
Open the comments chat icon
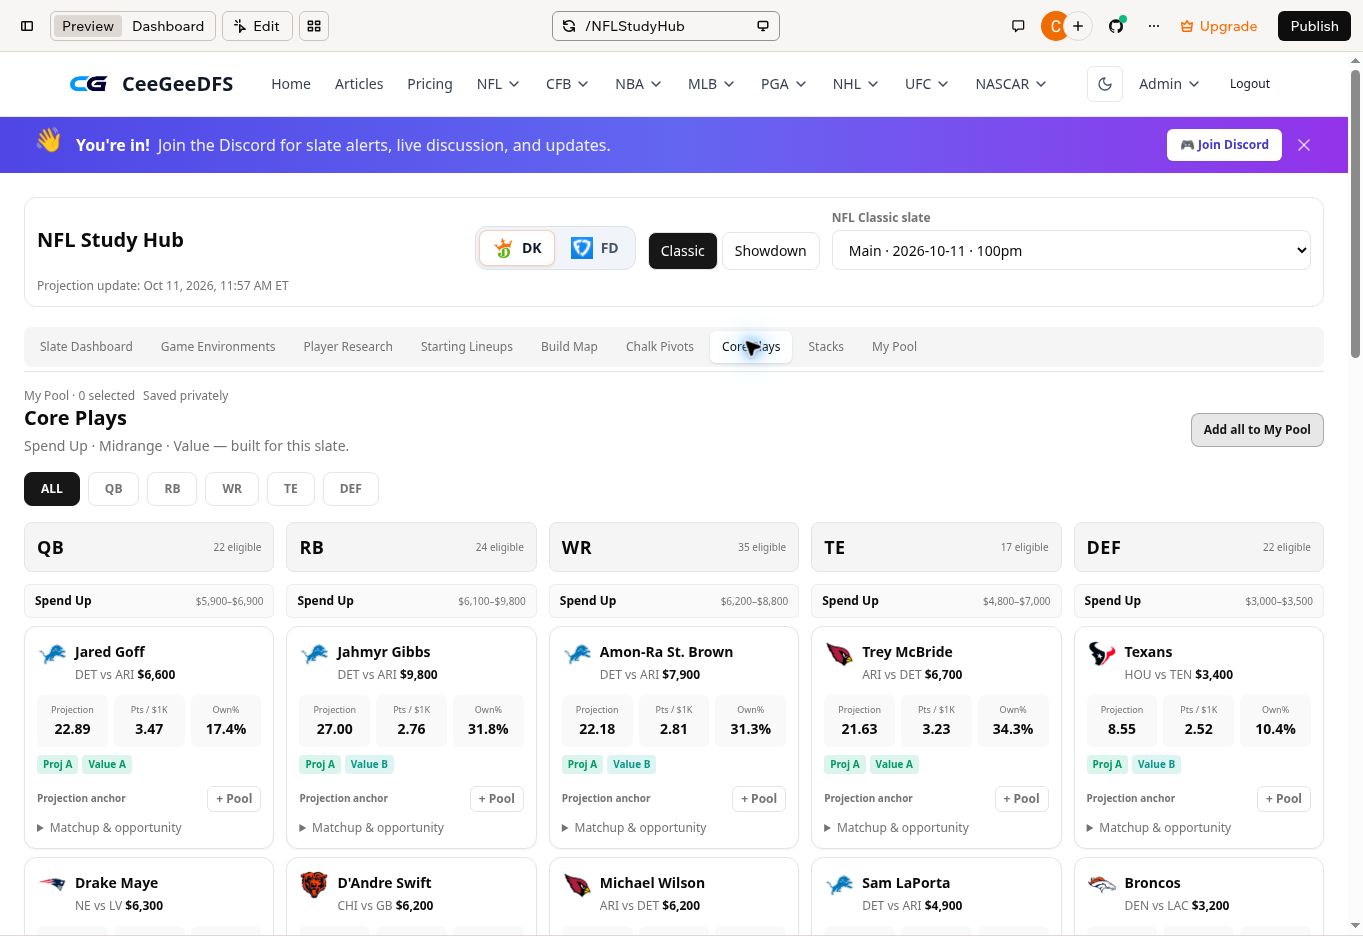click(x=1018, y=26)
